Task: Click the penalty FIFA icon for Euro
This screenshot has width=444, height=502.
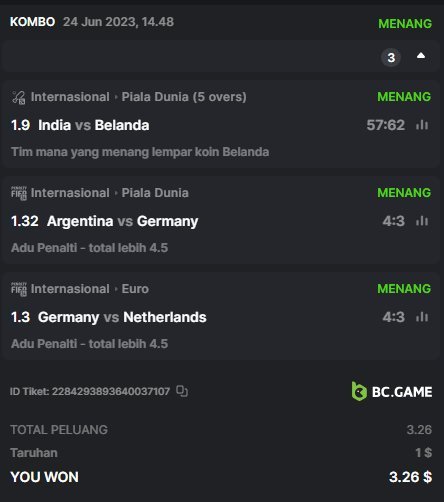Action: pos(19,289)
